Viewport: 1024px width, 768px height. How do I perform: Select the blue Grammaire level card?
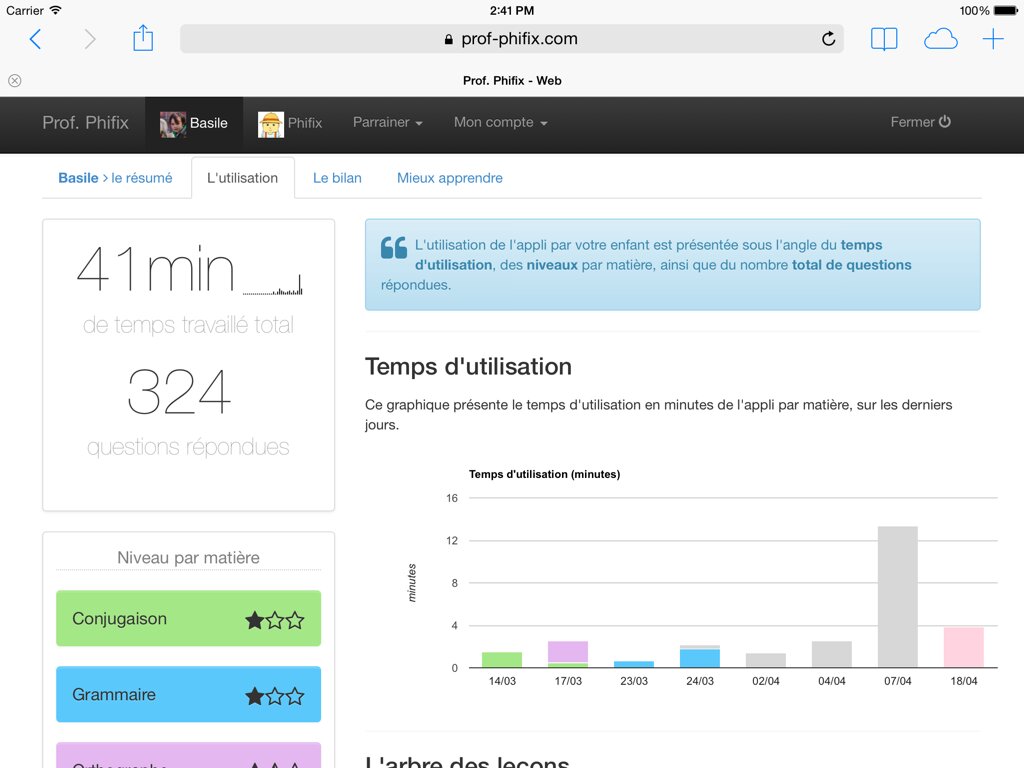(x=189, y=694)
